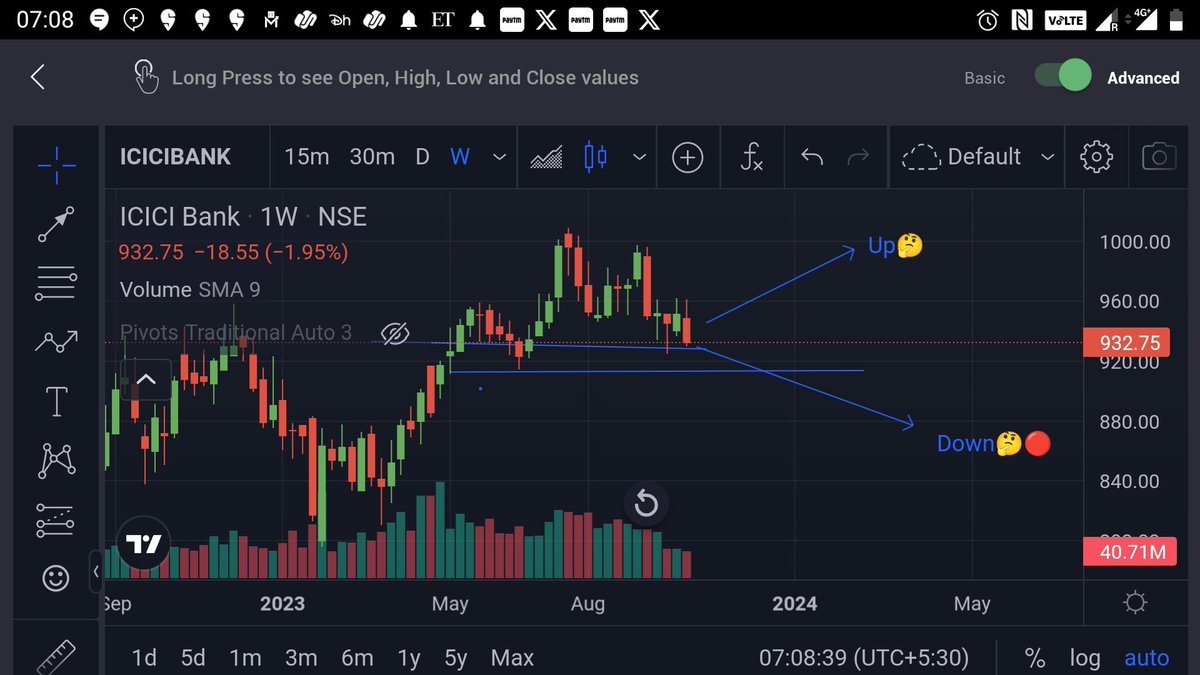Screen dimensions: 1200x675
Task: Redo the chart action
Action: [858, 157]
